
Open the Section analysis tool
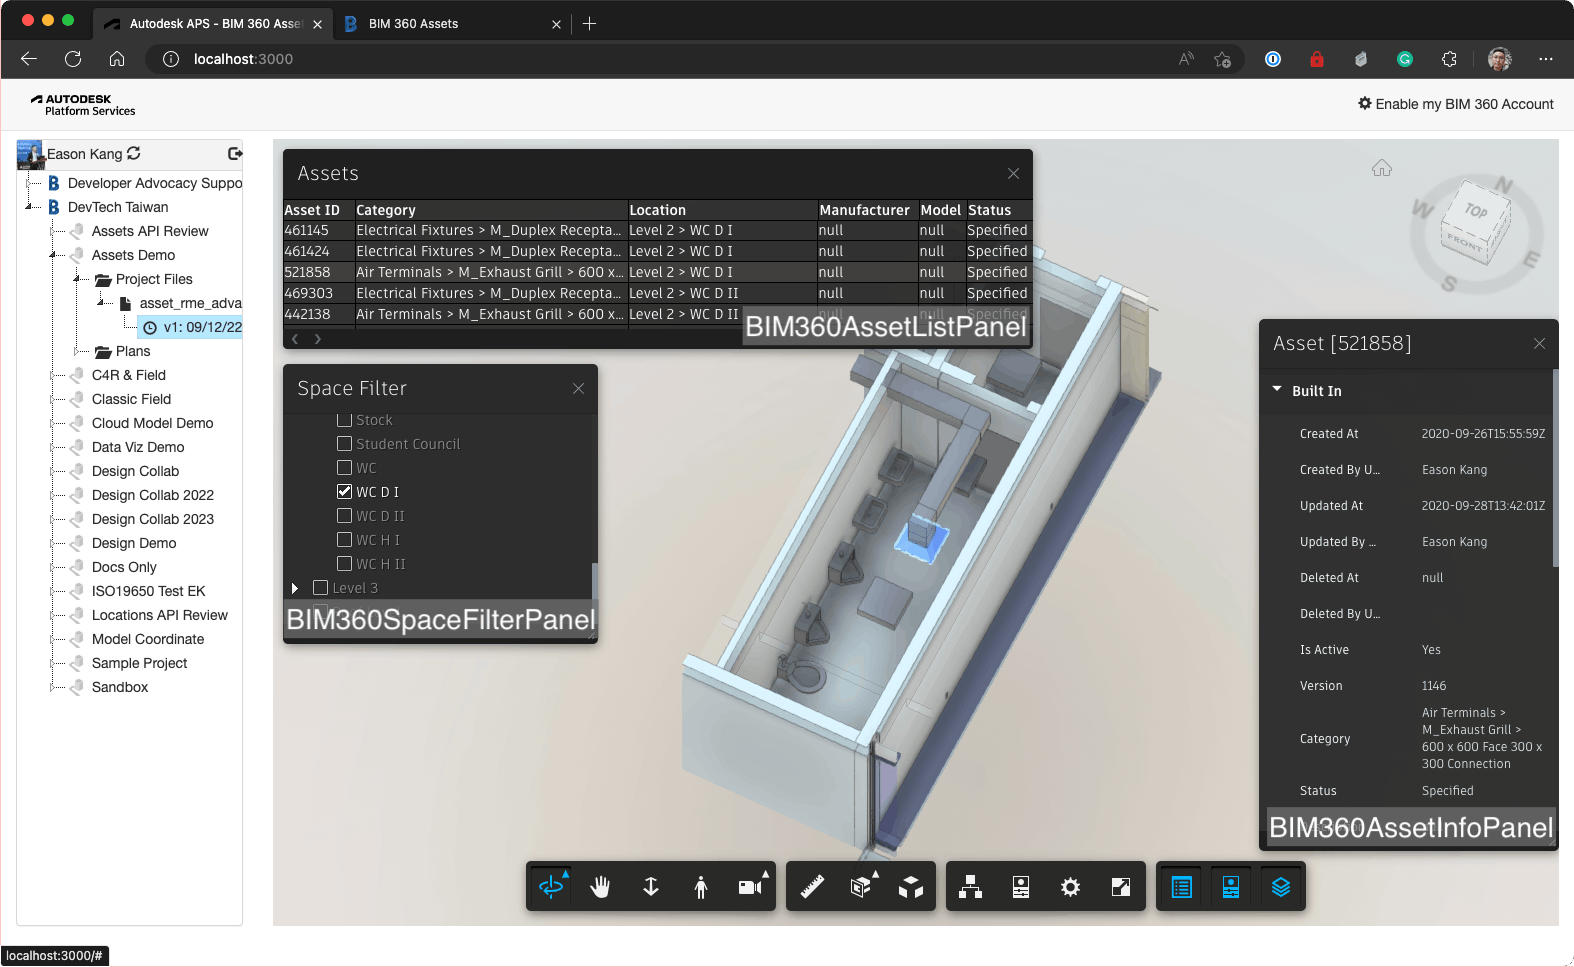[x=861, y=887]
